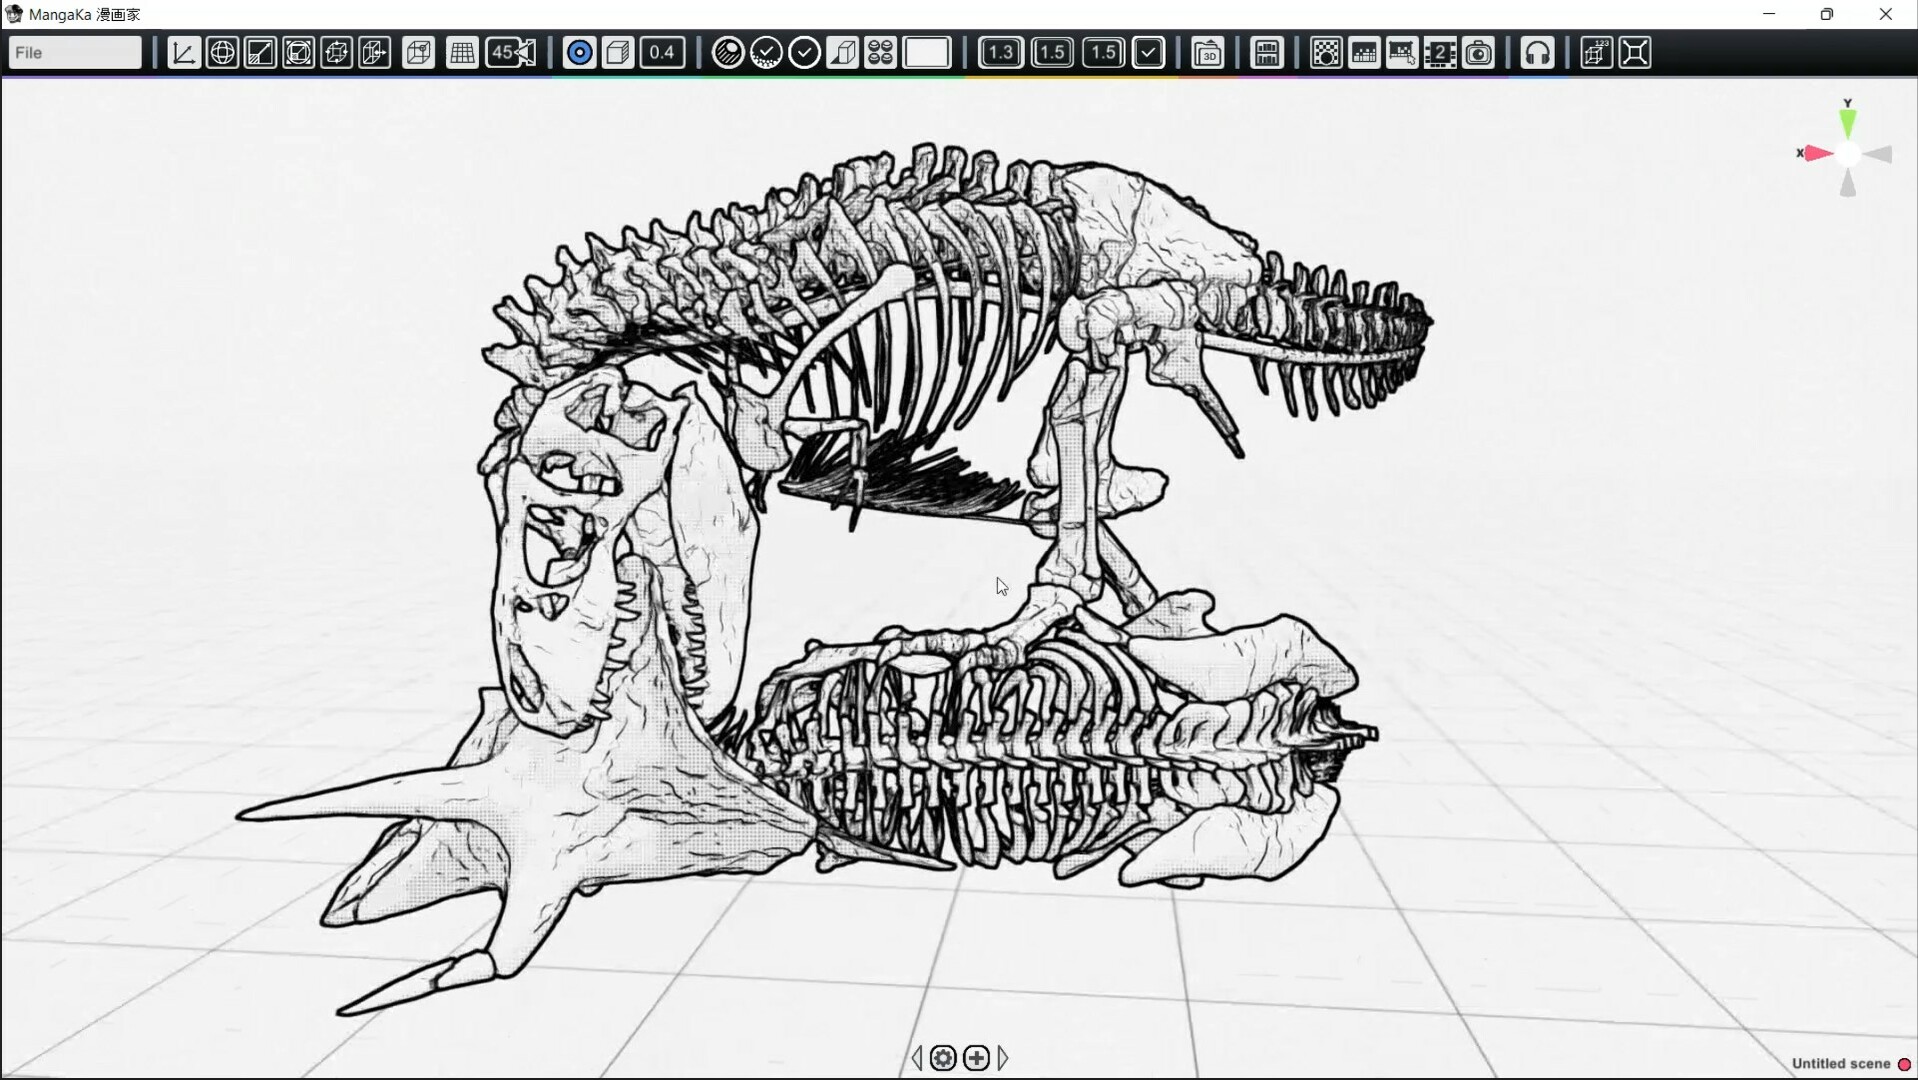Click the wireframe globe icon

(222, 53)
